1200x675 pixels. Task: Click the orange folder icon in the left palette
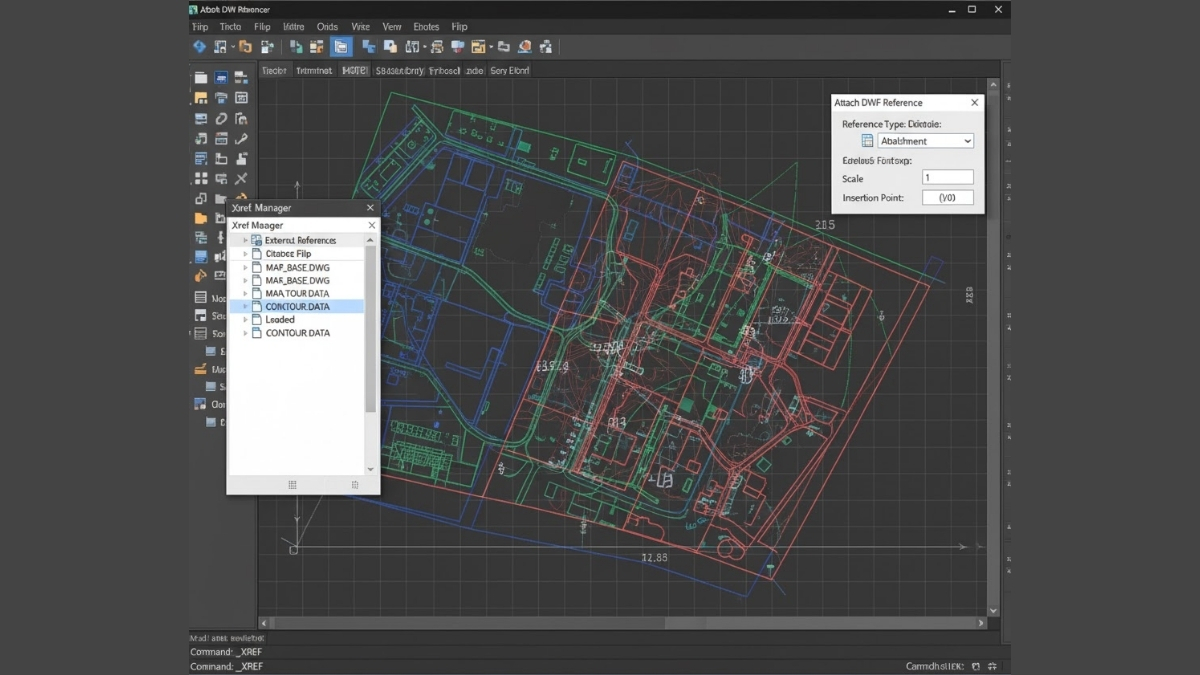pyautogui.click(x=201, y=219)
